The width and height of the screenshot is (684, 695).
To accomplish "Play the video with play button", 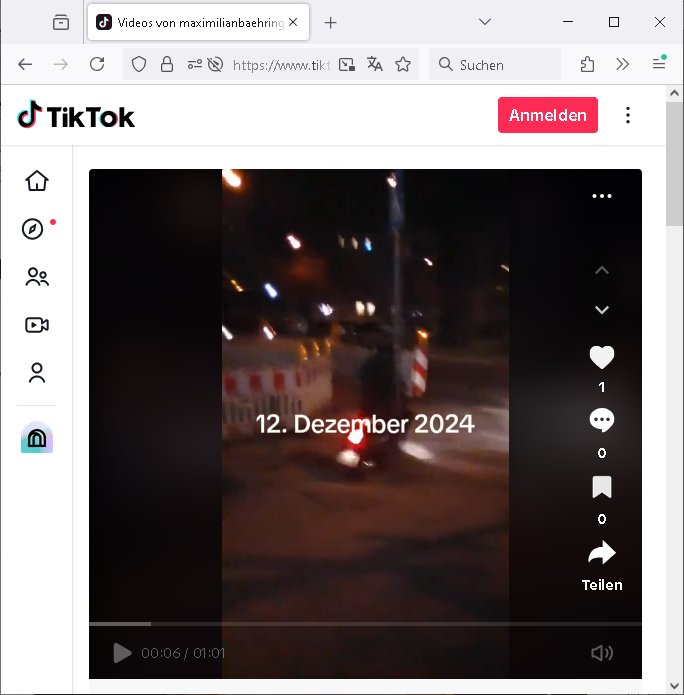I will click(x=122, y=653).
